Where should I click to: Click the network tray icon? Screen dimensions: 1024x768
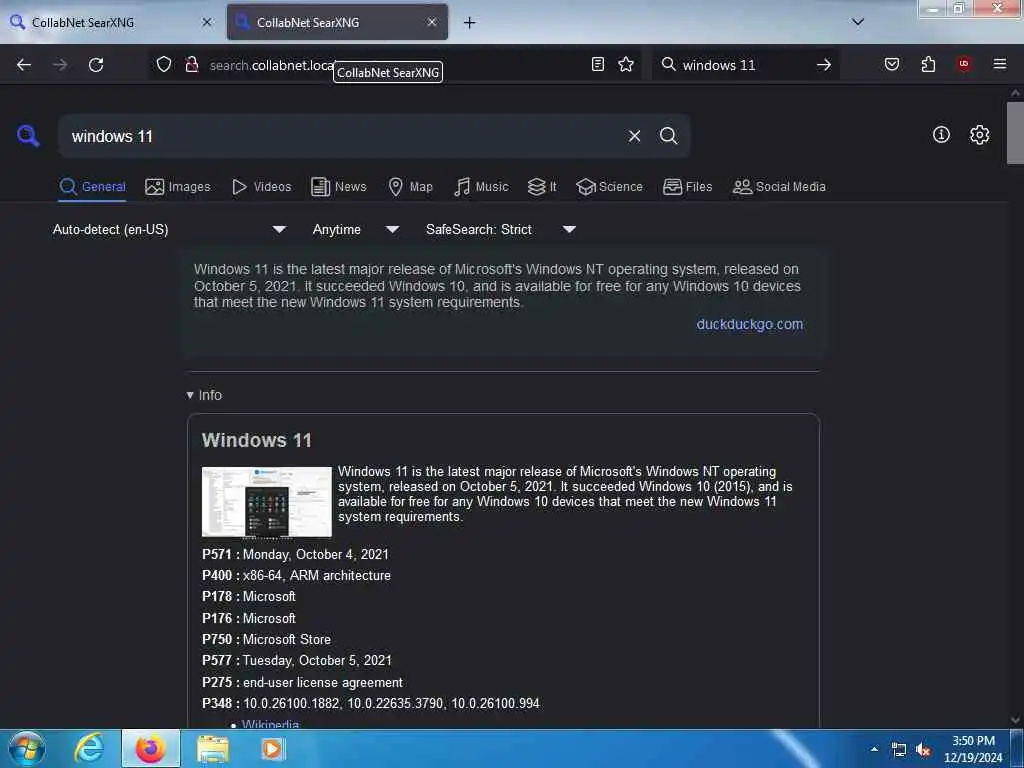point(899,750)
